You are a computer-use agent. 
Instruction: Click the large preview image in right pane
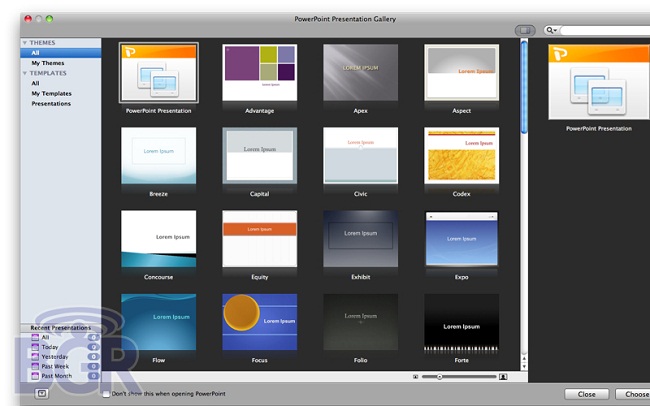pyautogui.click(x=599, y=82)
